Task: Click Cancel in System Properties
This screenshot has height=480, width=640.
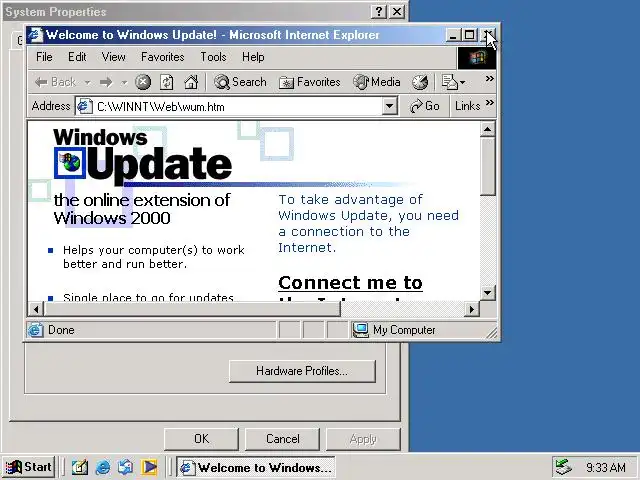Action: coord(282,439)
